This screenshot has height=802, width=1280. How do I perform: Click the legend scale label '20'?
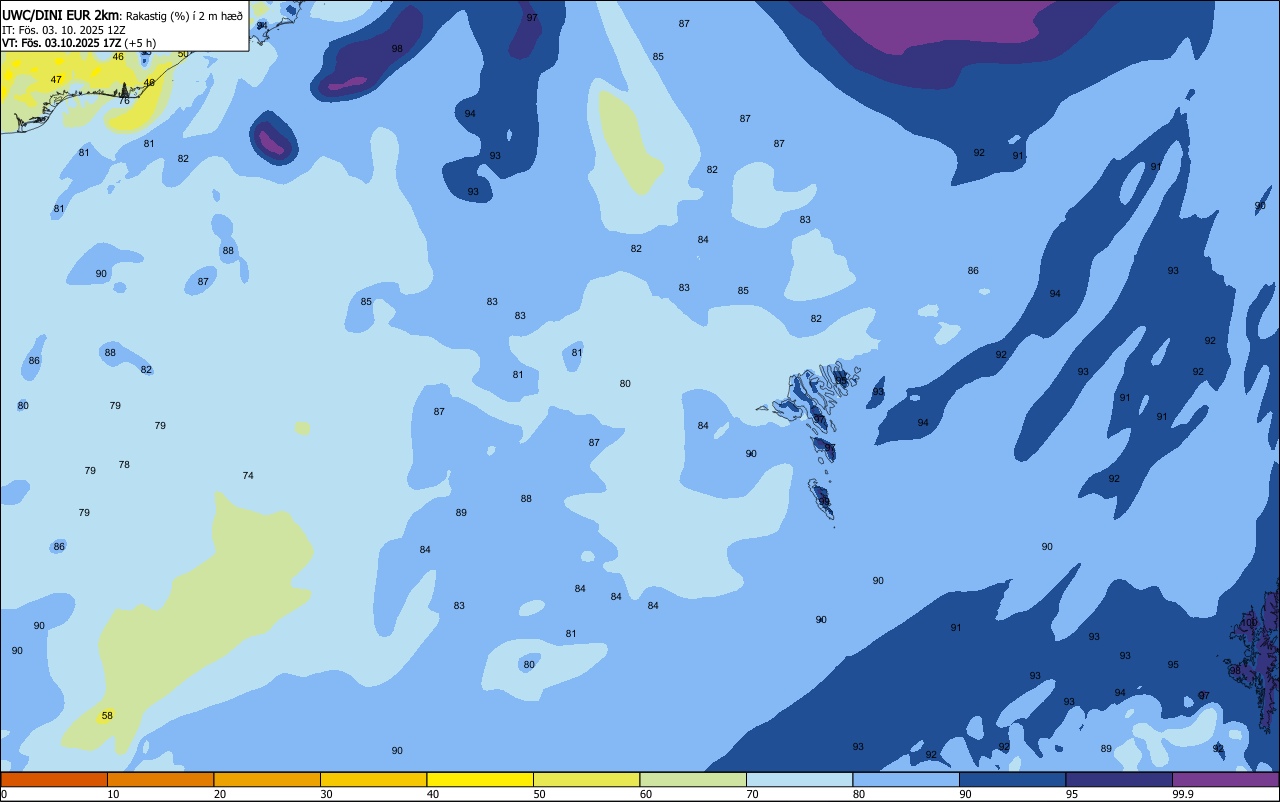(x=220, y=794)
